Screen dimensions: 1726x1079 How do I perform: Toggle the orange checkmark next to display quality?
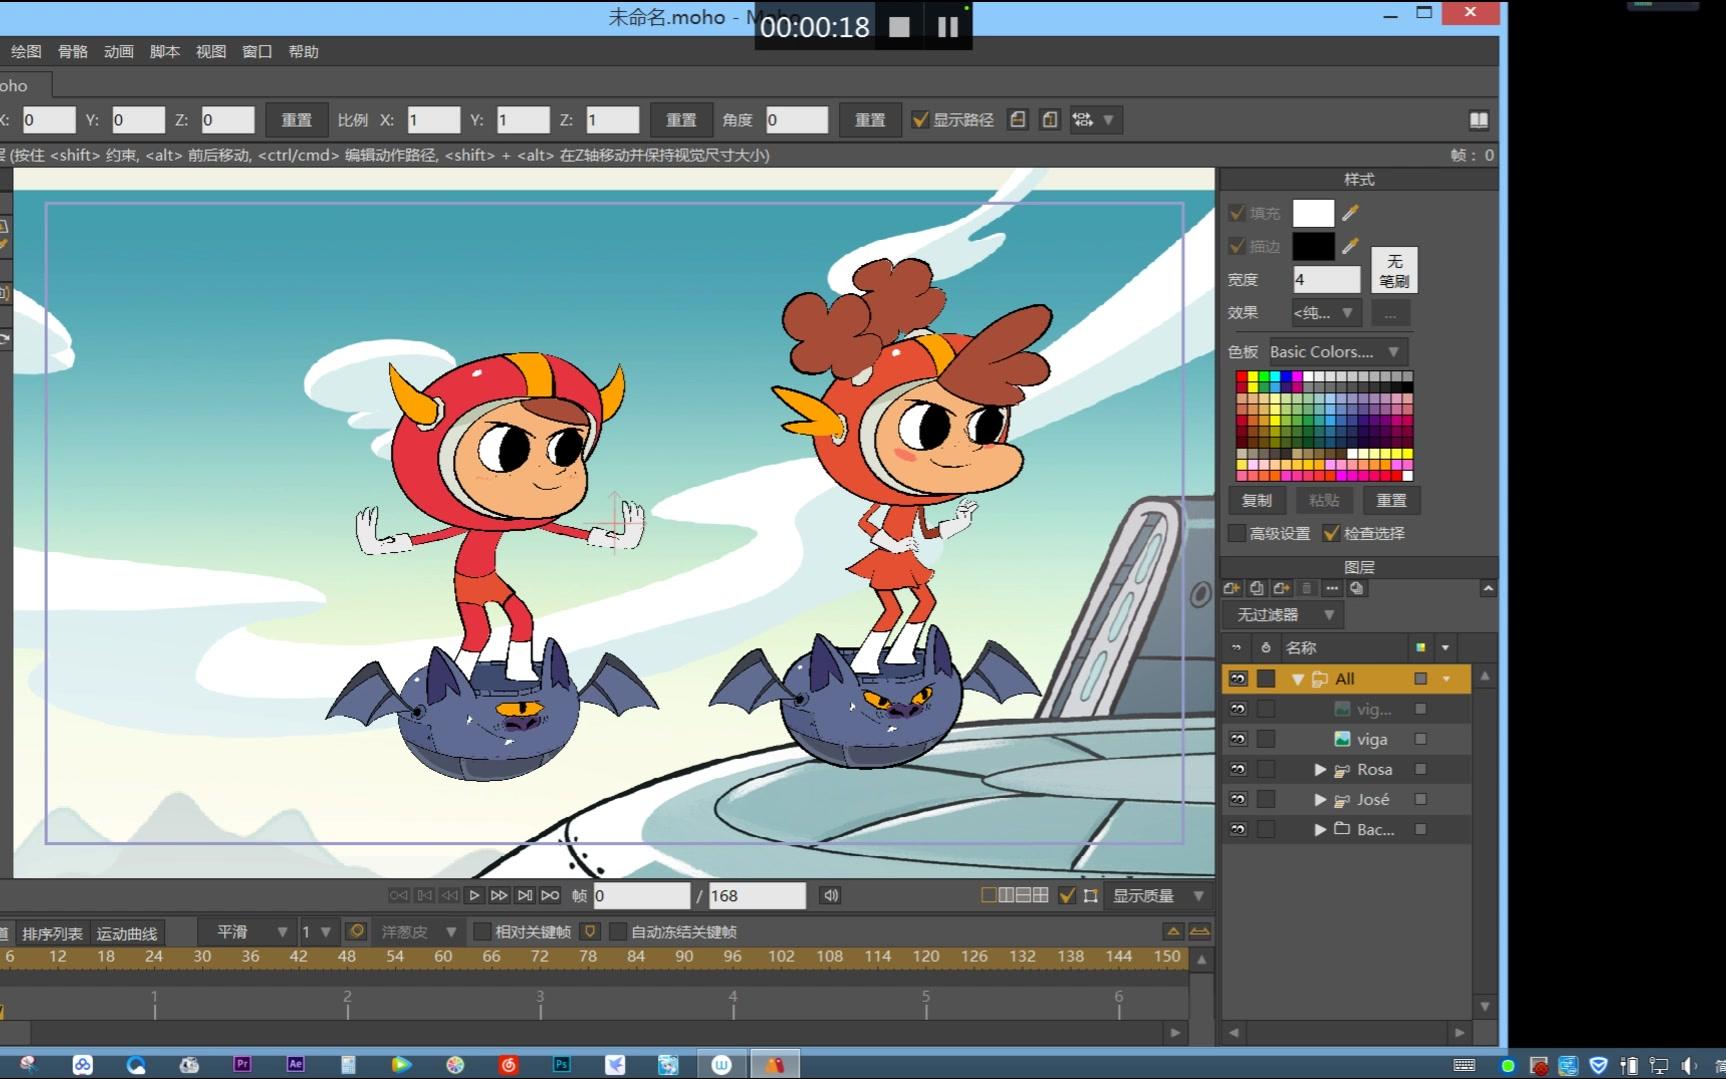coord(1067,895)
